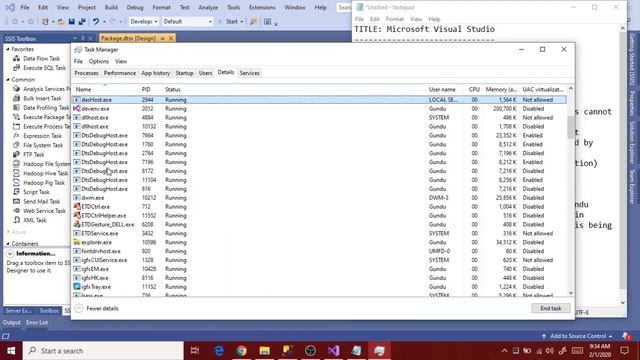
Task: Click the Open File icon in Visual Studio toolbar
Action: (61, 22)
